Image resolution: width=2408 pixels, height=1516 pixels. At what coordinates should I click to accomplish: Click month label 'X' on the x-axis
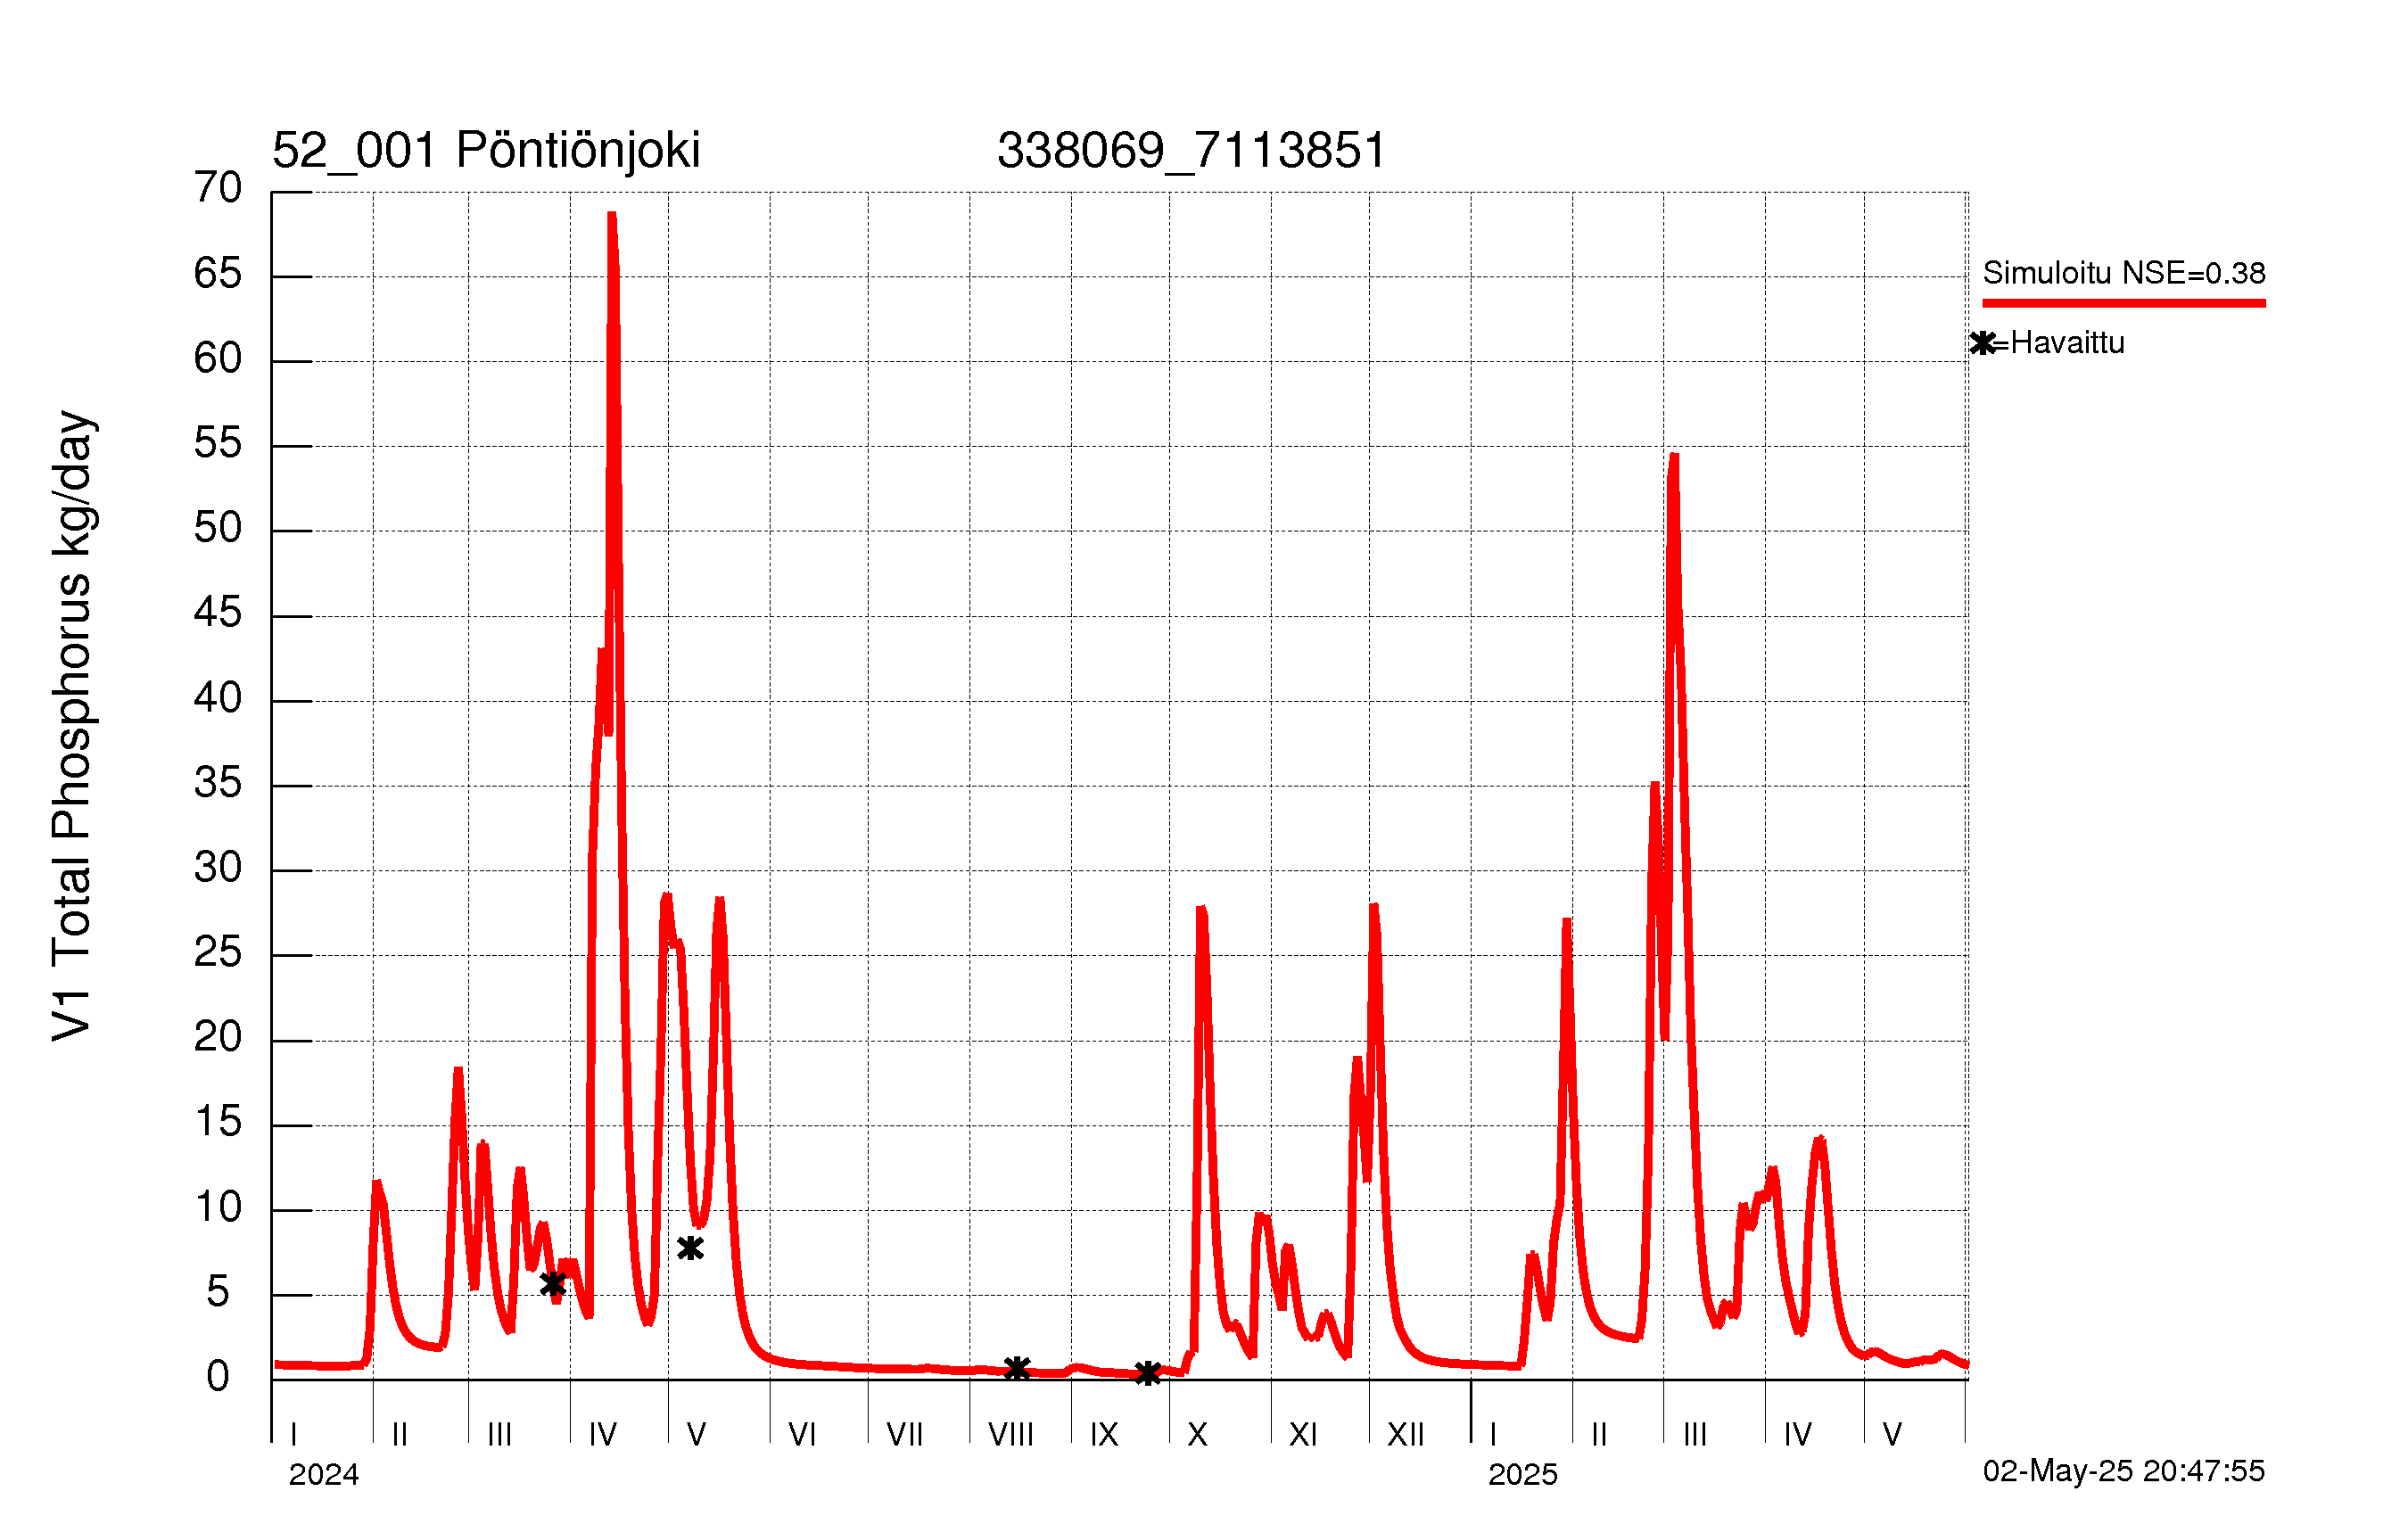coord(1197,1435)
